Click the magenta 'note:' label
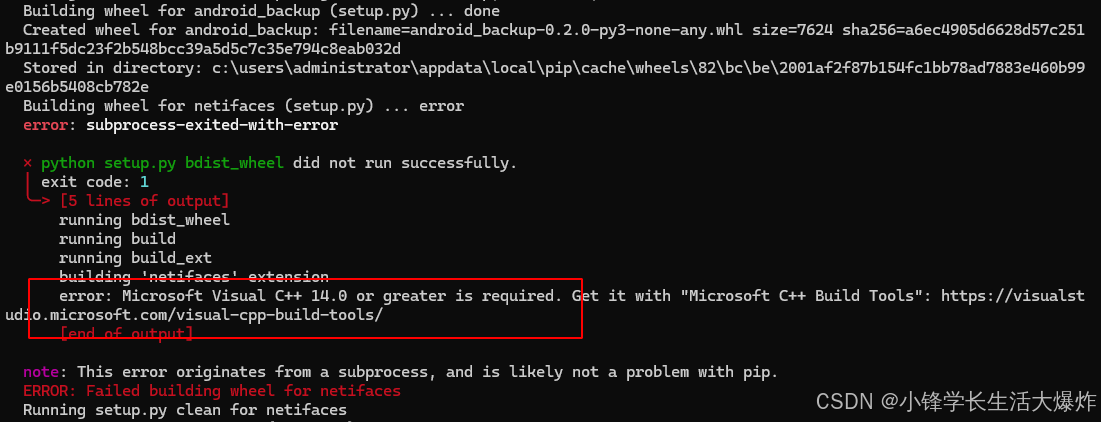Screen dimensions: 1101x422 pos(46,372)
